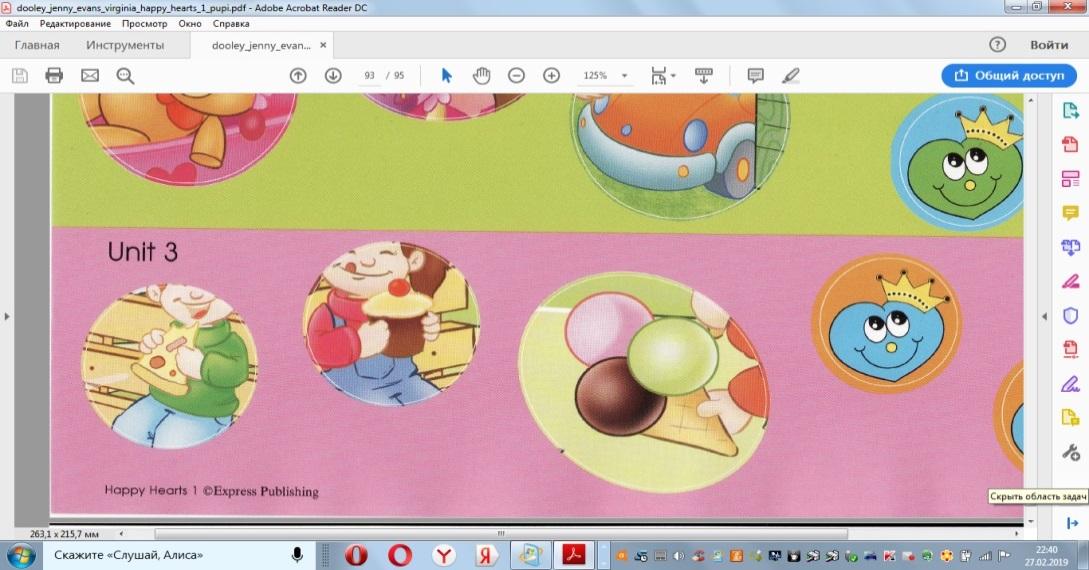Open Protect shield tool in sidebar

1070,315
